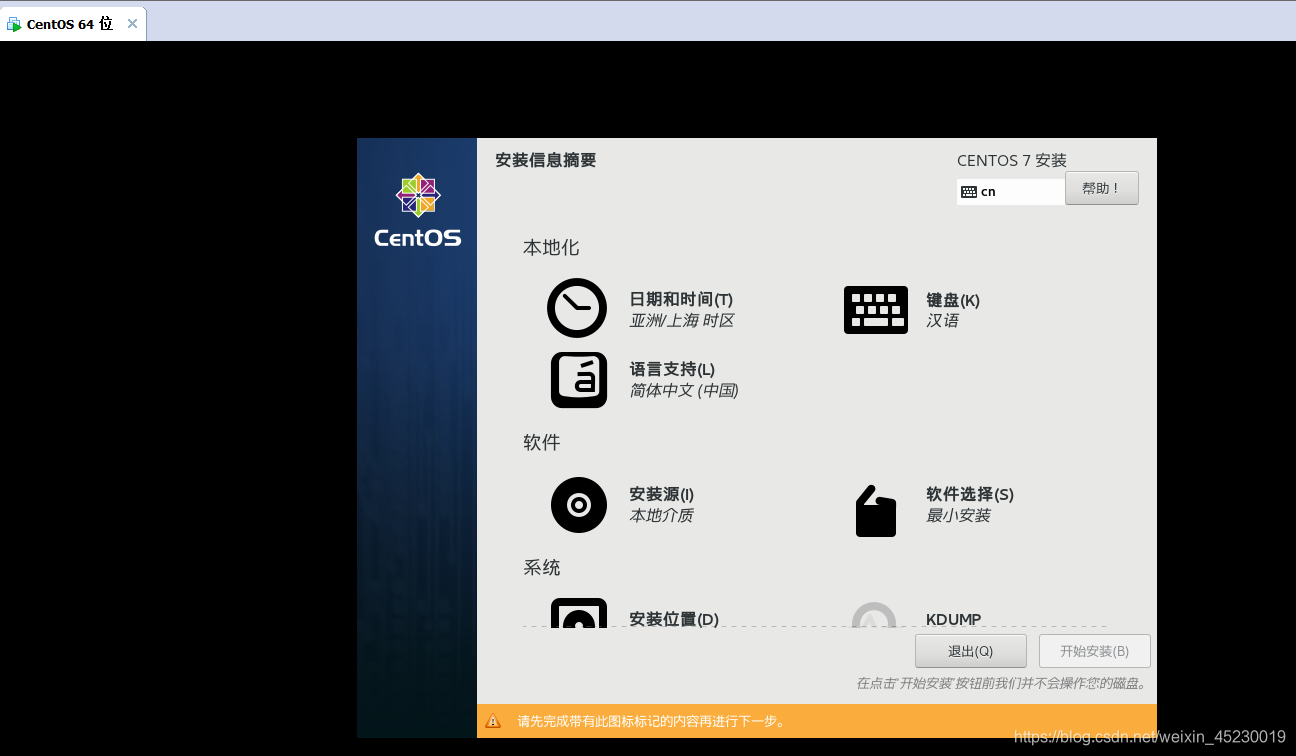Open 键盘(K) settings
Viewport: 1296px width, 756px height.
[x=953, y=300]
